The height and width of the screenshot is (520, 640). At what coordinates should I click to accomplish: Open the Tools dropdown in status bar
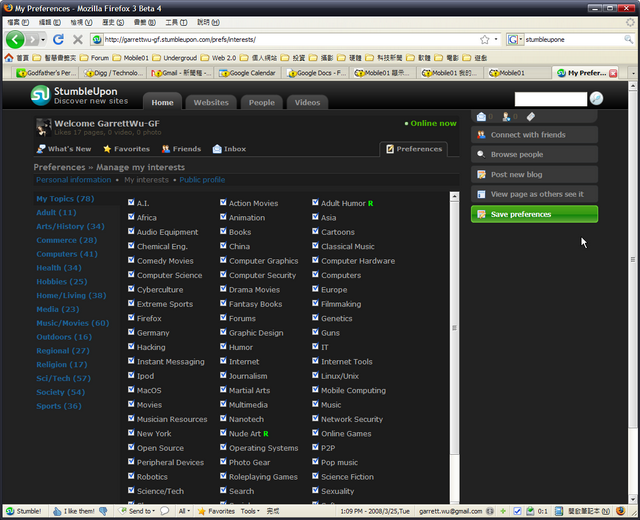pyautogui.click(x=250, y=511)
